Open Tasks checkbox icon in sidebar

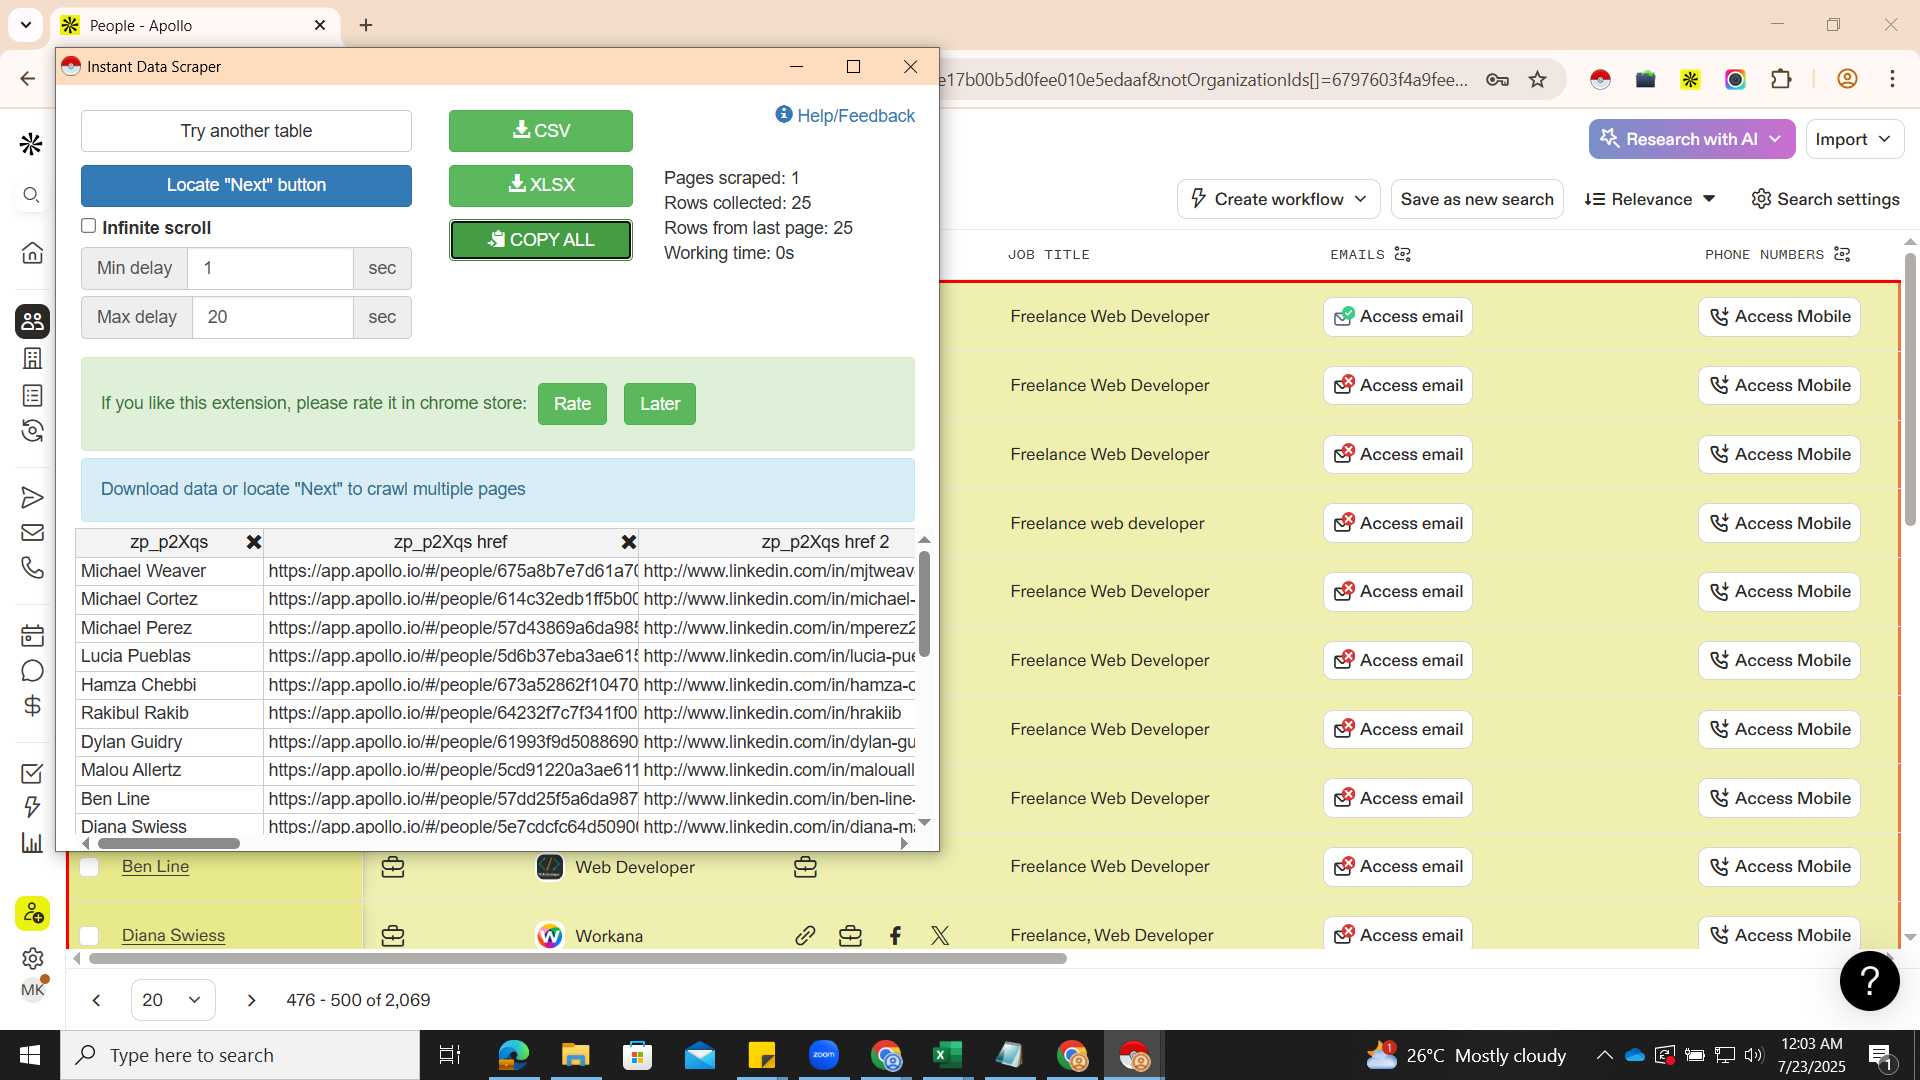click(32, 773)
